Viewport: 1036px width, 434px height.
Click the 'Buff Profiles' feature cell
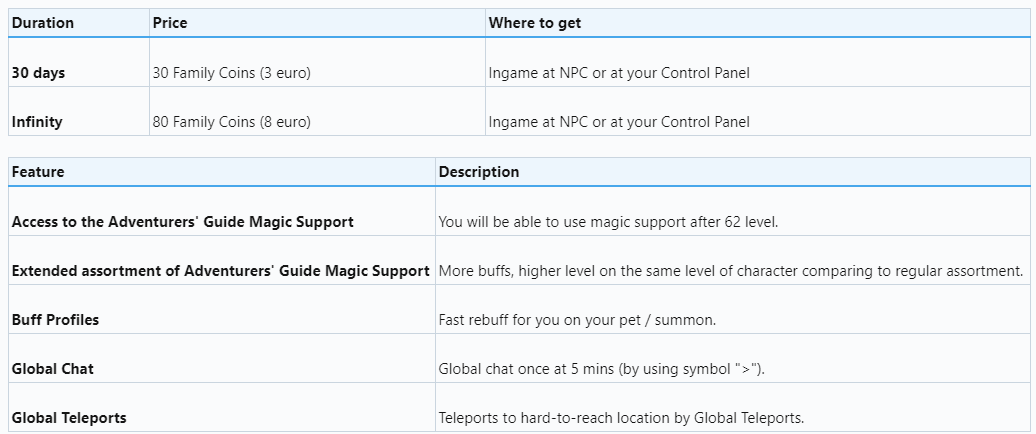55,320
